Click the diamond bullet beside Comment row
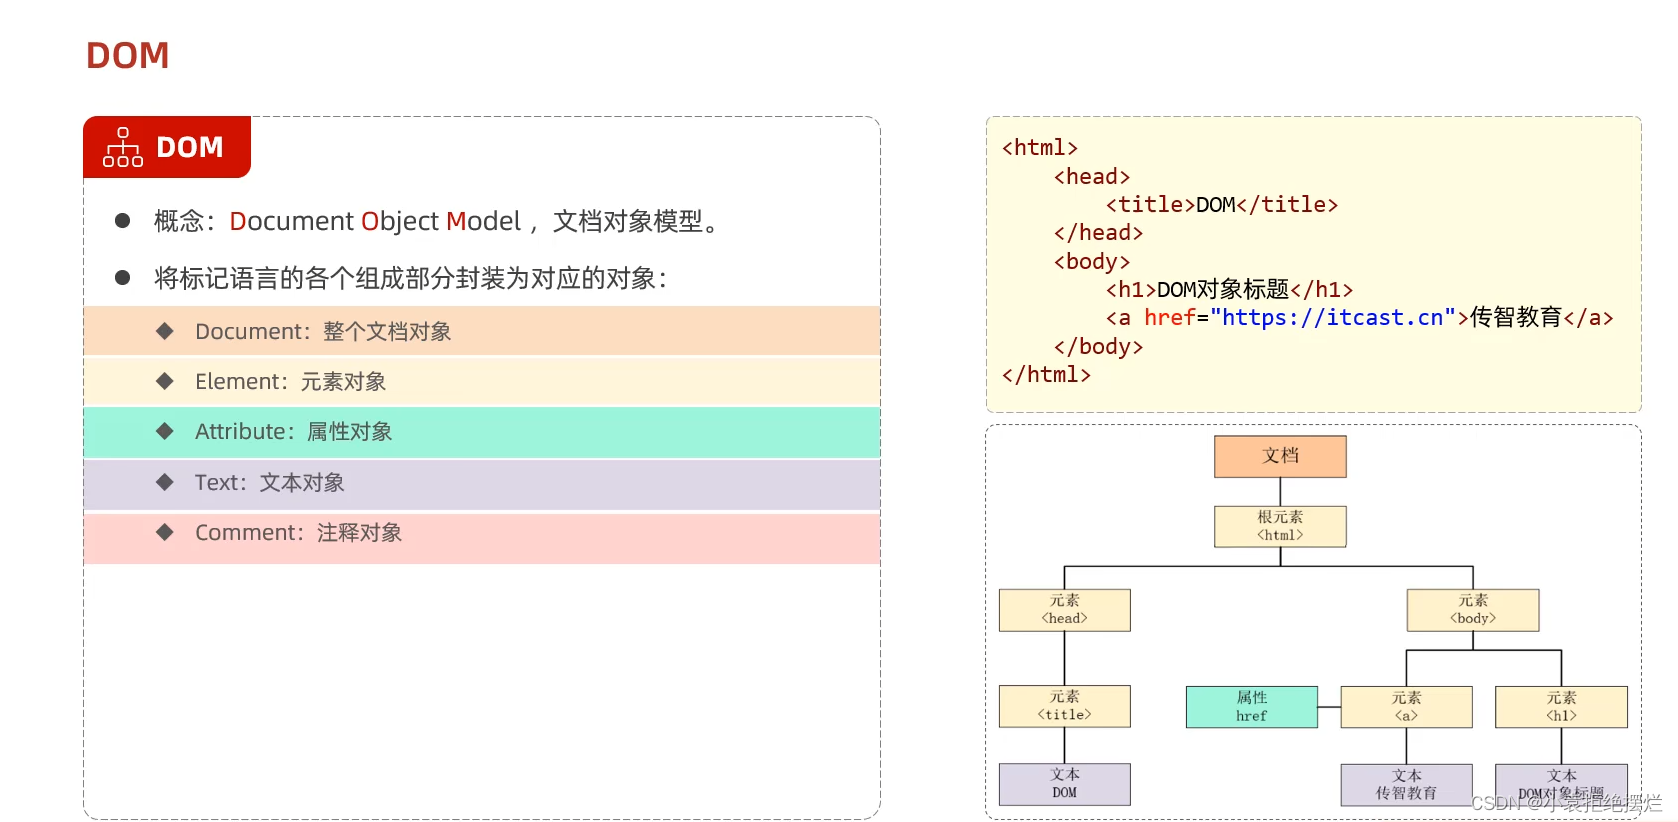Viewport: 1678px width, 822px height. [165, 532]
